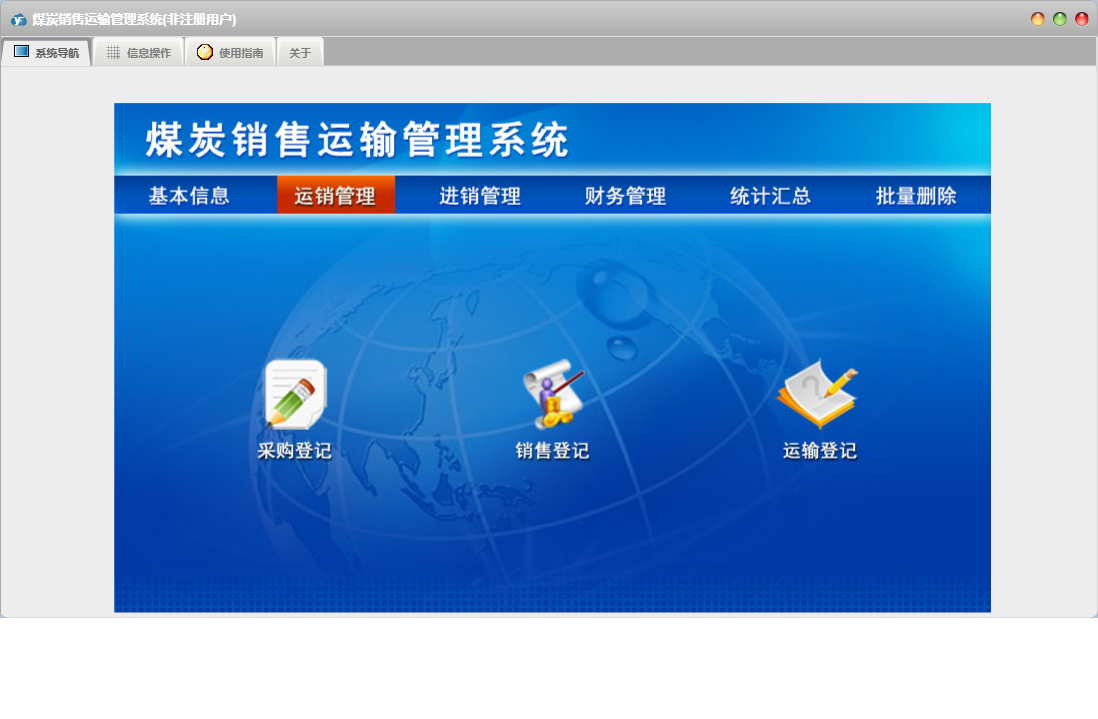This screenshot has width=1098, height=719.
Task: Open the 采购登记 pencil notepad icon
Action: pos(296,394)
